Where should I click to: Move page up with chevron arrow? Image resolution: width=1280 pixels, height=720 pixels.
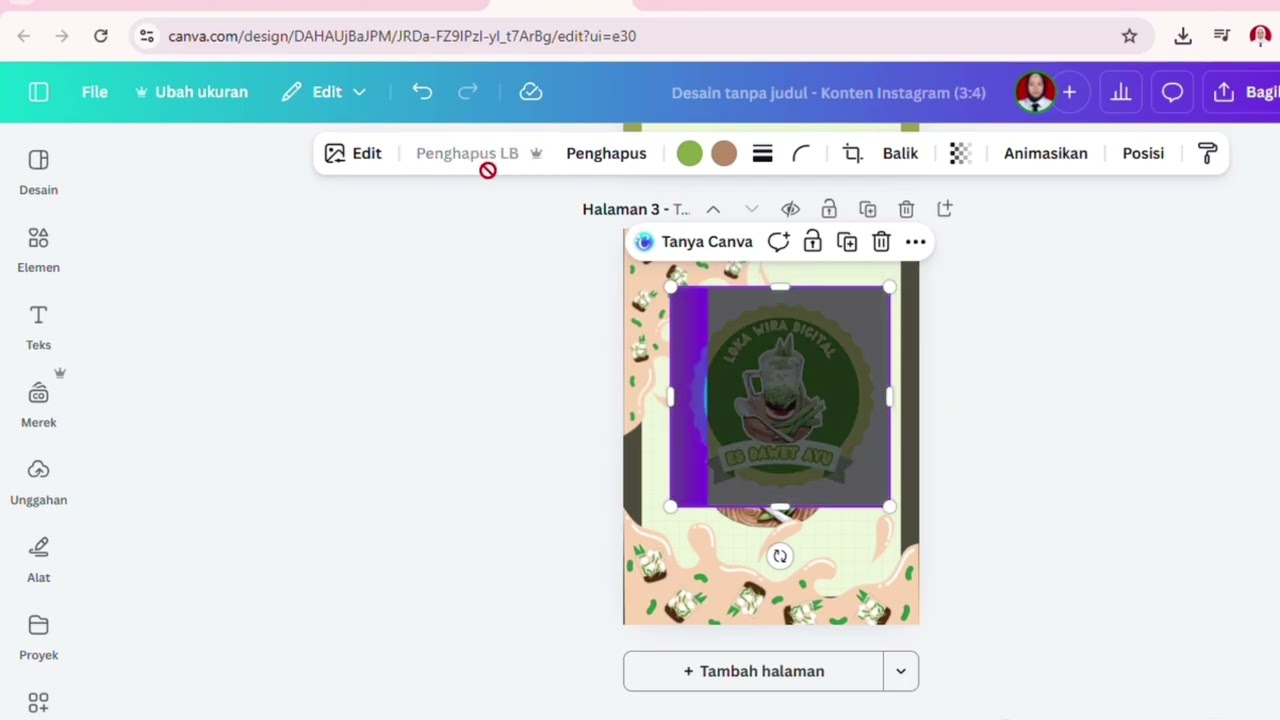coord(713,209)
